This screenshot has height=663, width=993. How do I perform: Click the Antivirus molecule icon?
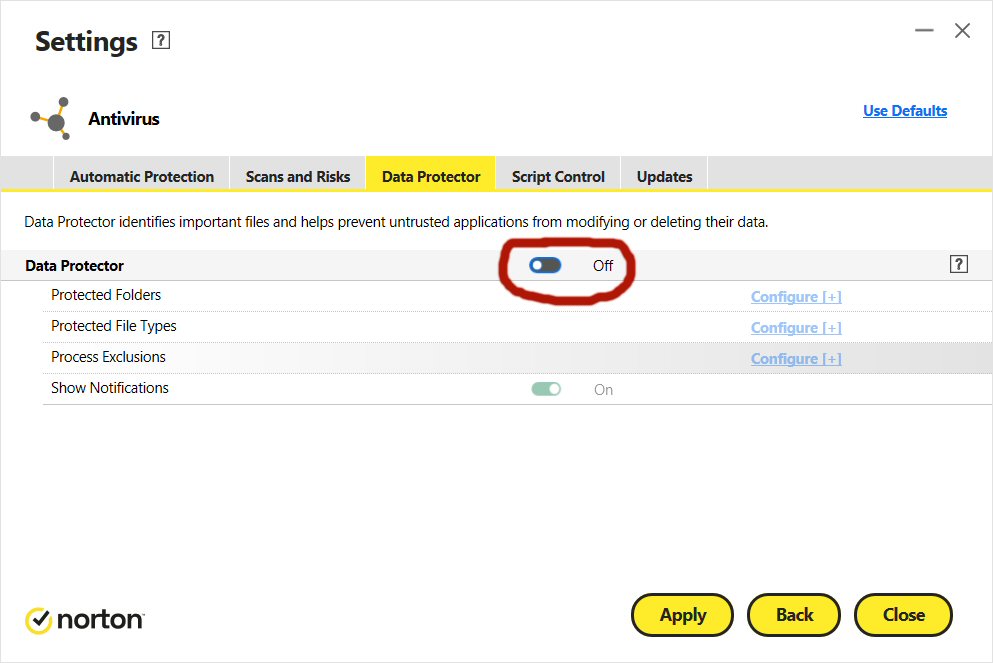coord(51,119)
